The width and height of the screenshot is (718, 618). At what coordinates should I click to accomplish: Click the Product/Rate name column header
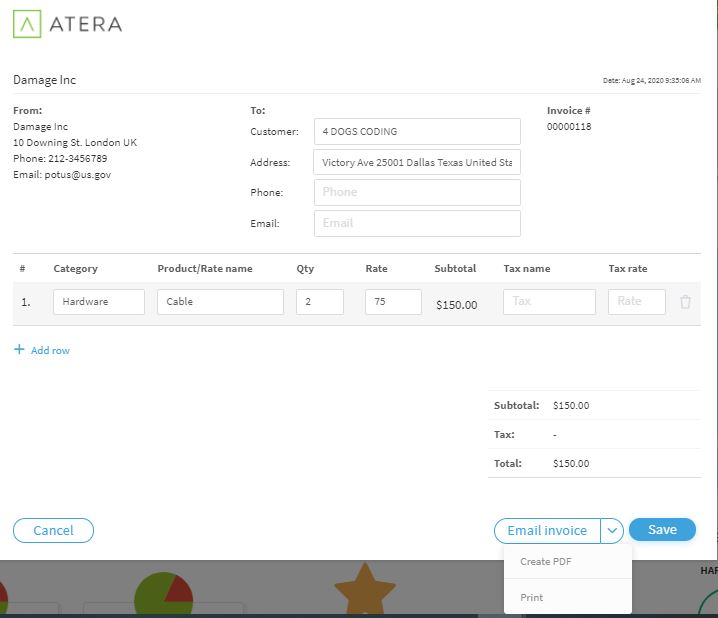pyautogui.click(x=205, y=269)
